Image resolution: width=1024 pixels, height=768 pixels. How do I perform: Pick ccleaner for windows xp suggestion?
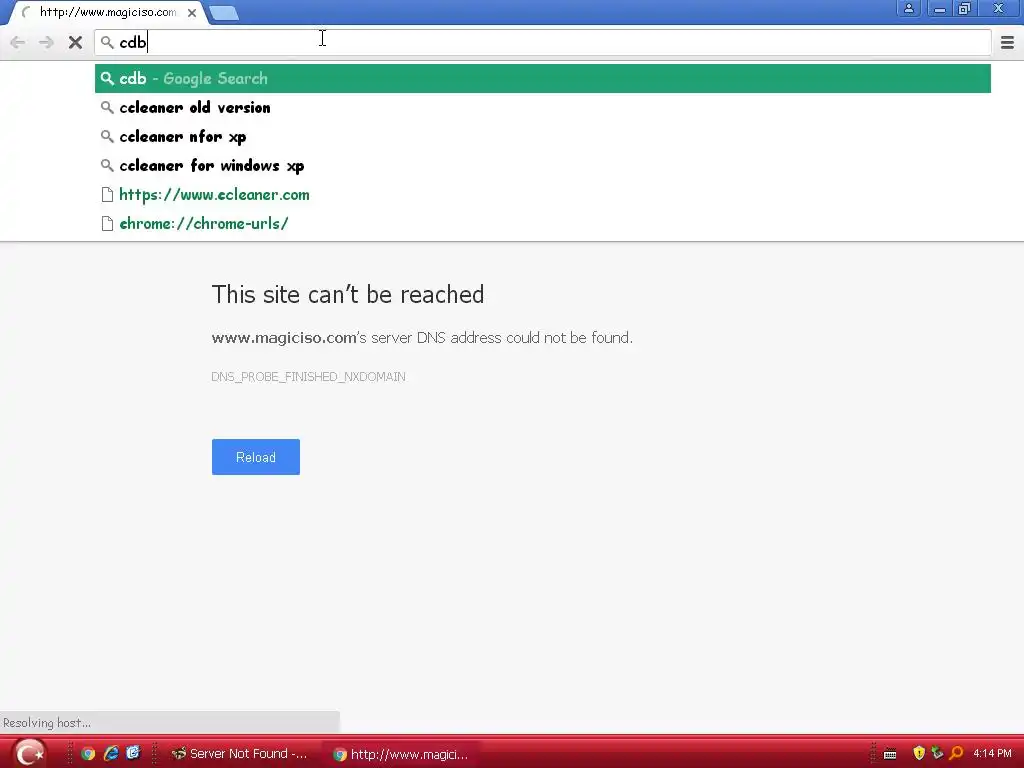[543, 166]
